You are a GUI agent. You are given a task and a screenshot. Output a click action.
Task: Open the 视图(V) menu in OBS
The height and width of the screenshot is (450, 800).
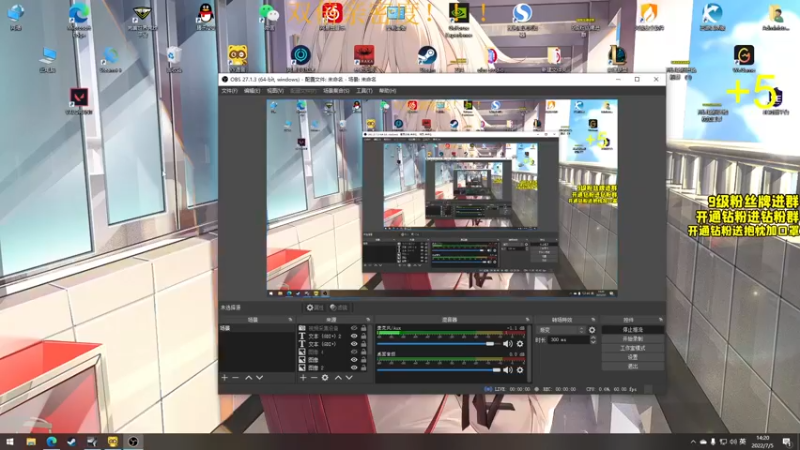275,91
